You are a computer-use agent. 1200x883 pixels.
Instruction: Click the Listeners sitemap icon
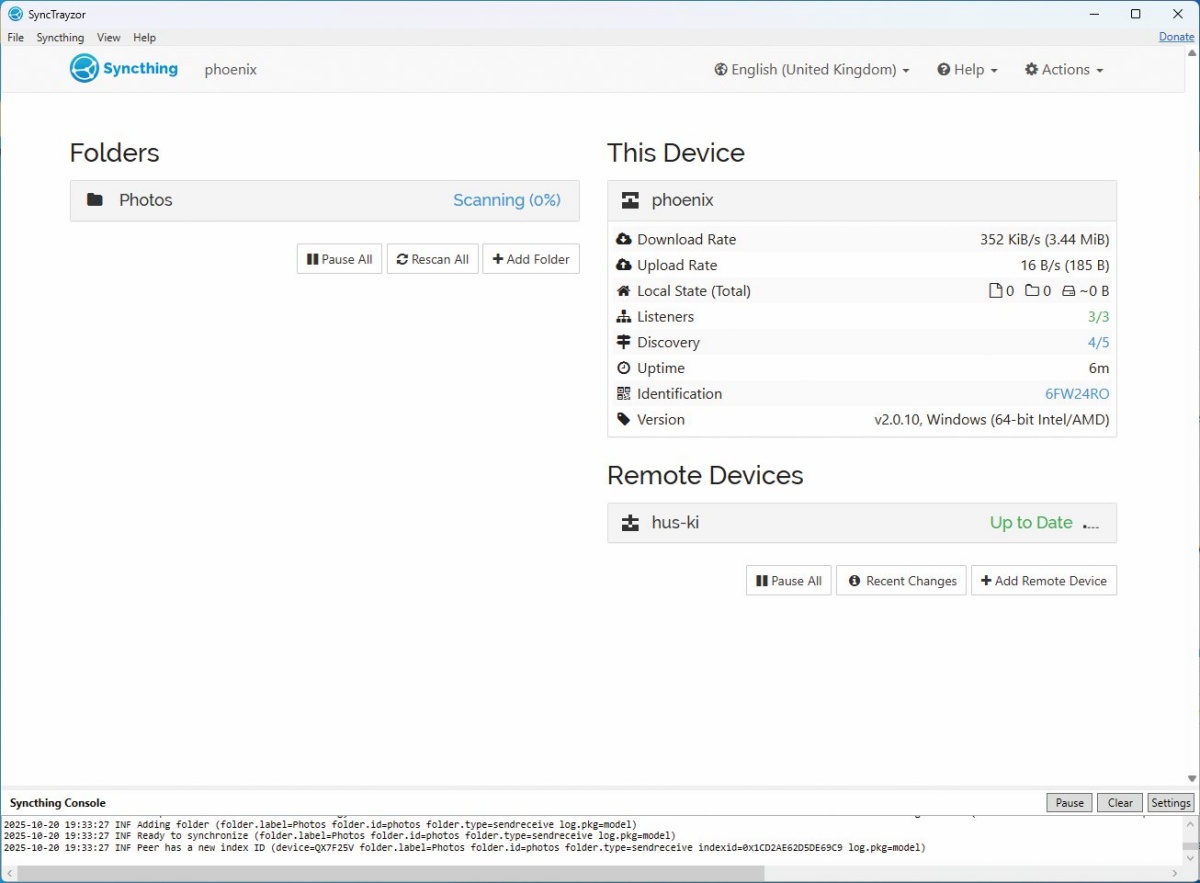[624, 316]
